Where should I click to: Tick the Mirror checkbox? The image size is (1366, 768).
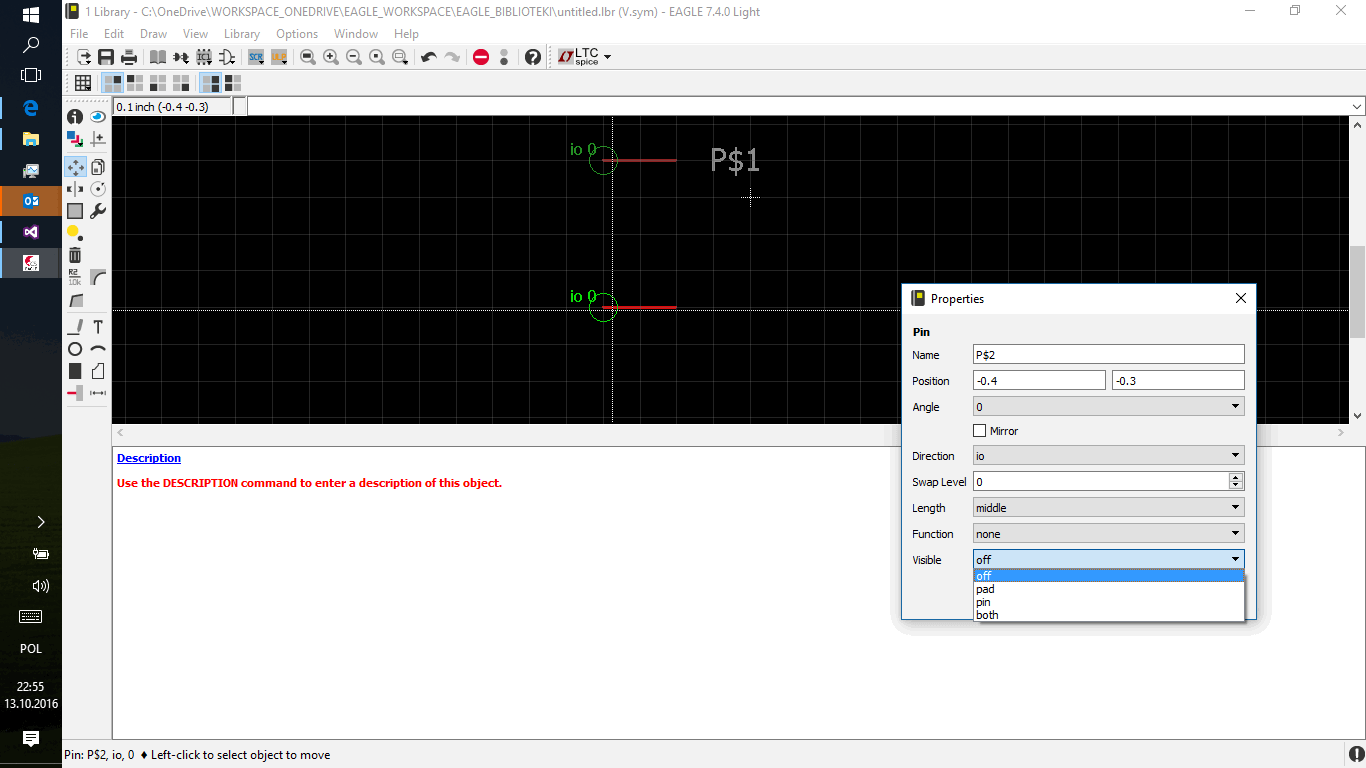979,431
